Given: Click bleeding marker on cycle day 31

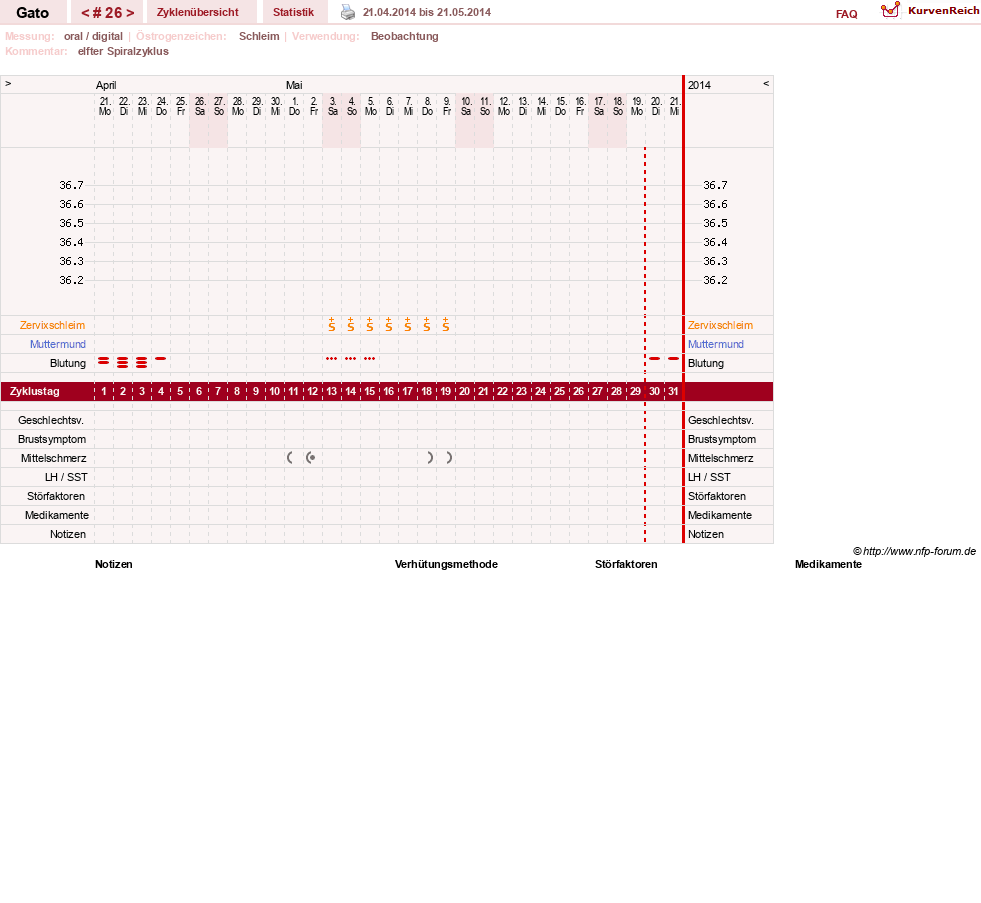Looking at the screenshot, I should (x=673, y=359).
